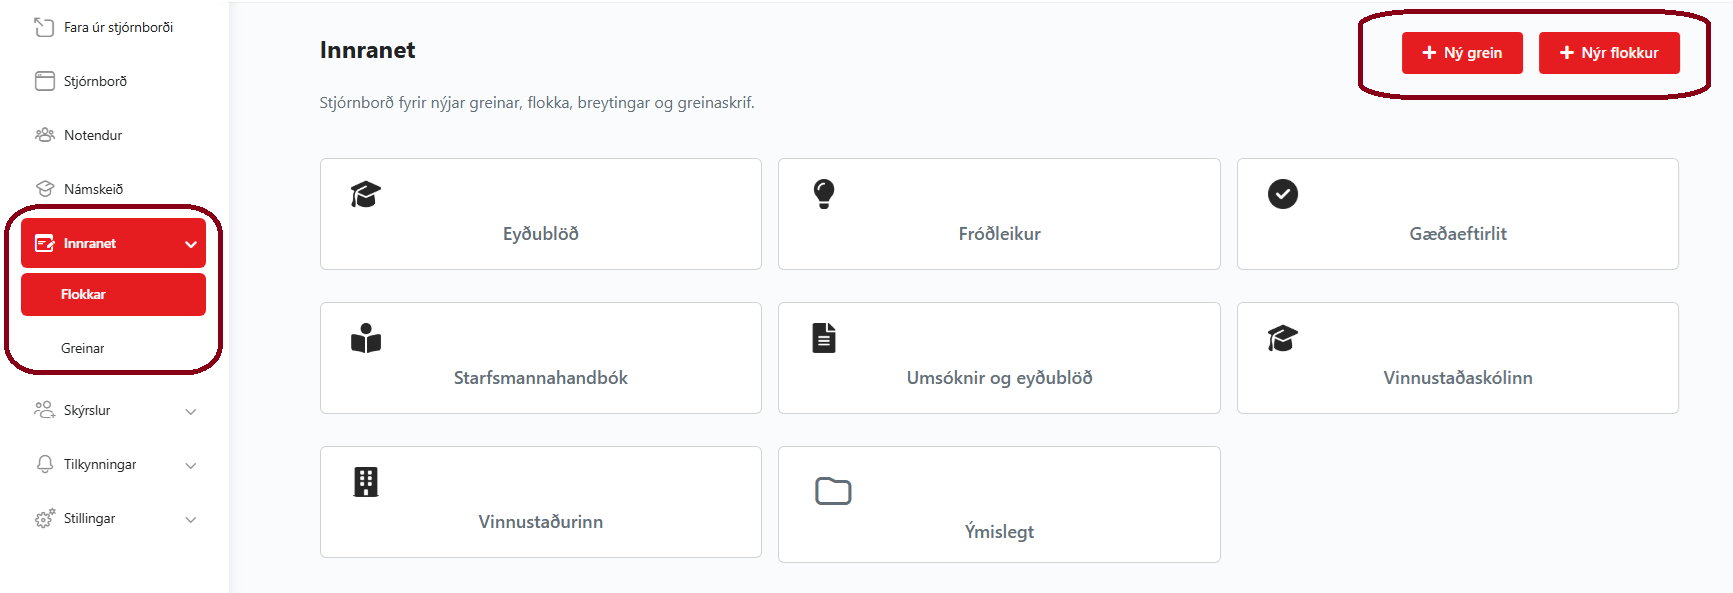1733x593 pixels.
Task: Click the open book icon for Starfsmannahandbók
Action: (x=366, y=338)
